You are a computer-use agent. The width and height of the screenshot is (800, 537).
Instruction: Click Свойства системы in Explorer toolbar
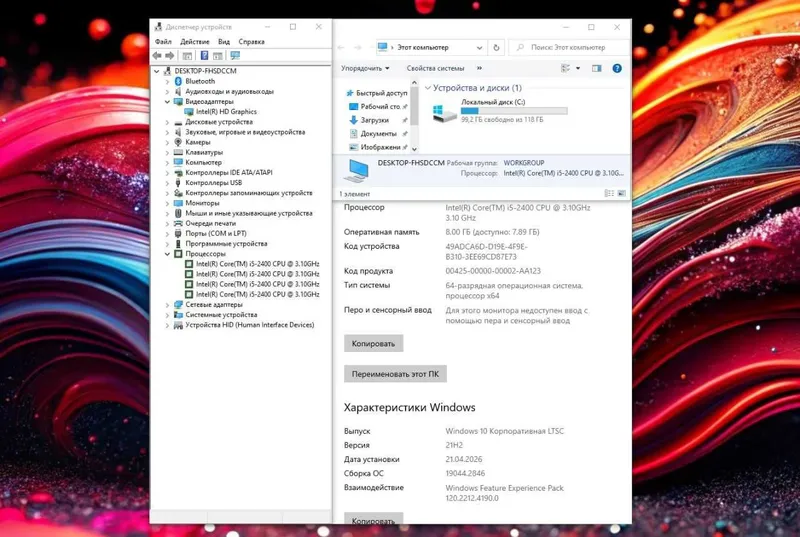tap(435, 68)
